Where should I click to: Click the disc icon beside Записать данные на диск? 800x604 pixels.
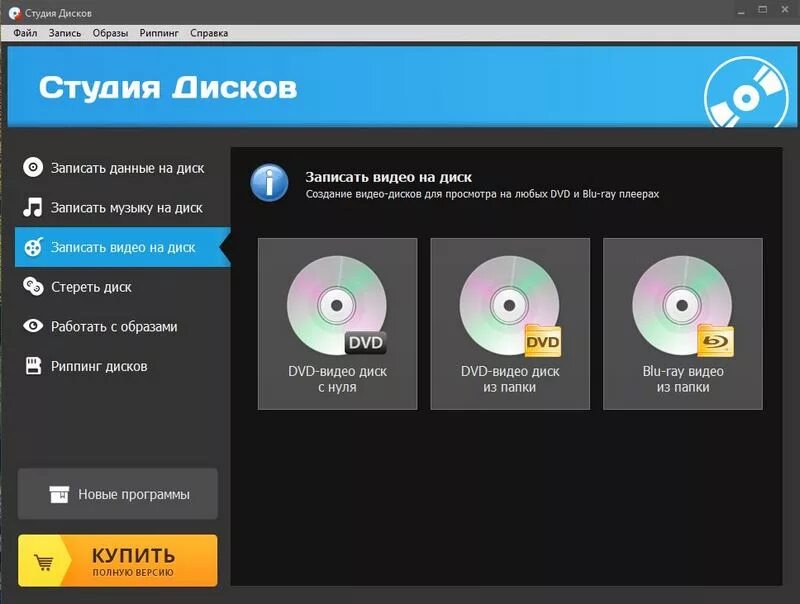pyautogui.click(x=33, y=167)
